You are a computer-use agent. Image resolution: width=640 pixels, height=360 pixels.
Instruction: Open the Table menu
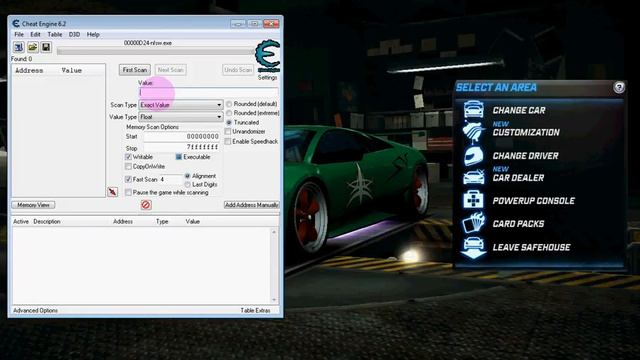(x=55, y=35)
